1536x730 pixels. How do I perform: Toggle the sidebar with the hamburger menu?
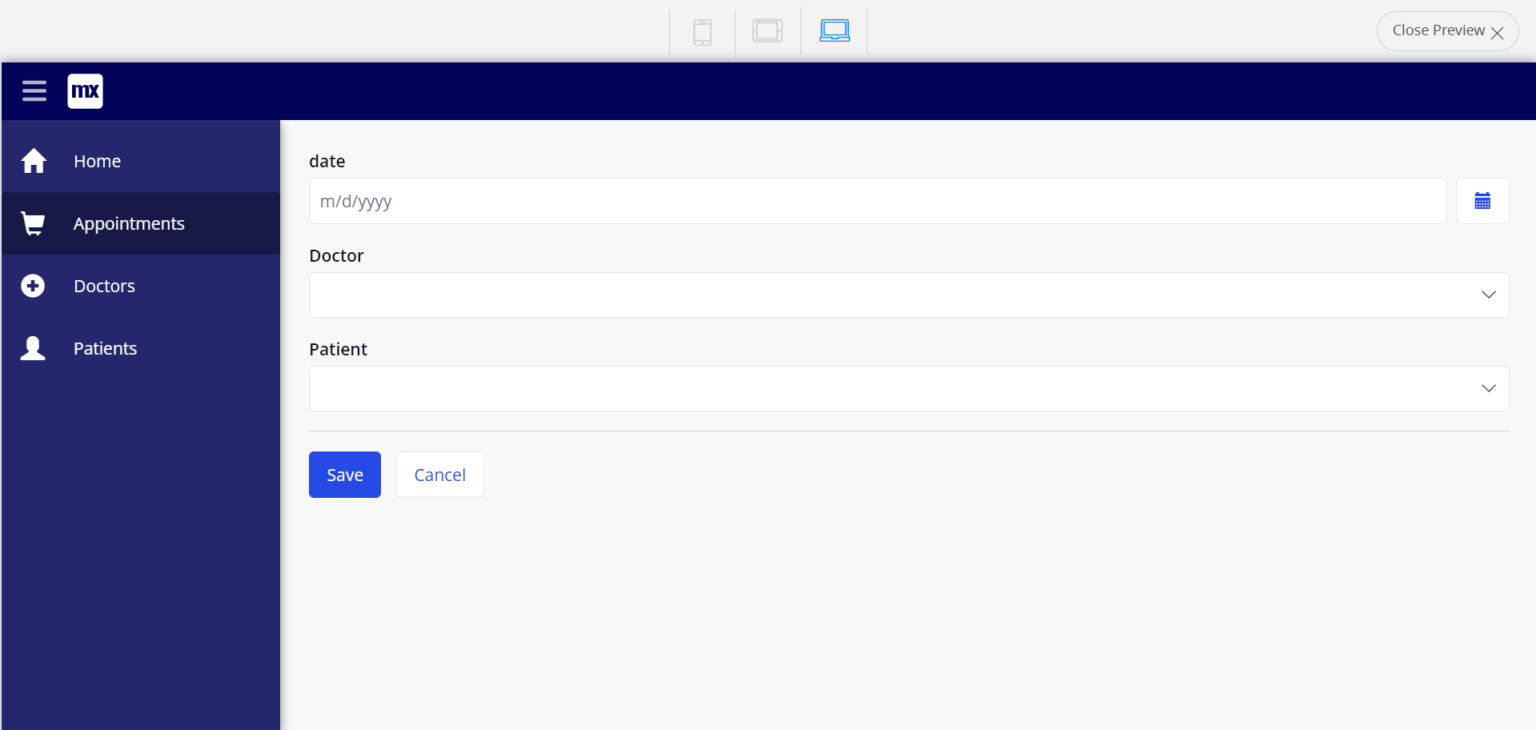(x=34, y=91)
